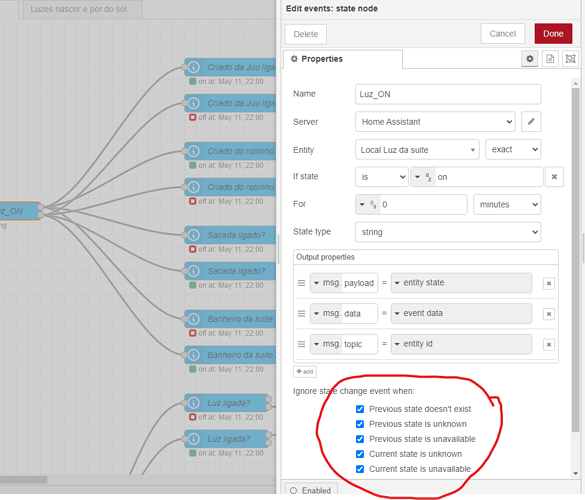This screenshot has width=585, height=500.
Task: Open node appearance icon
Action: coord(570,59)
